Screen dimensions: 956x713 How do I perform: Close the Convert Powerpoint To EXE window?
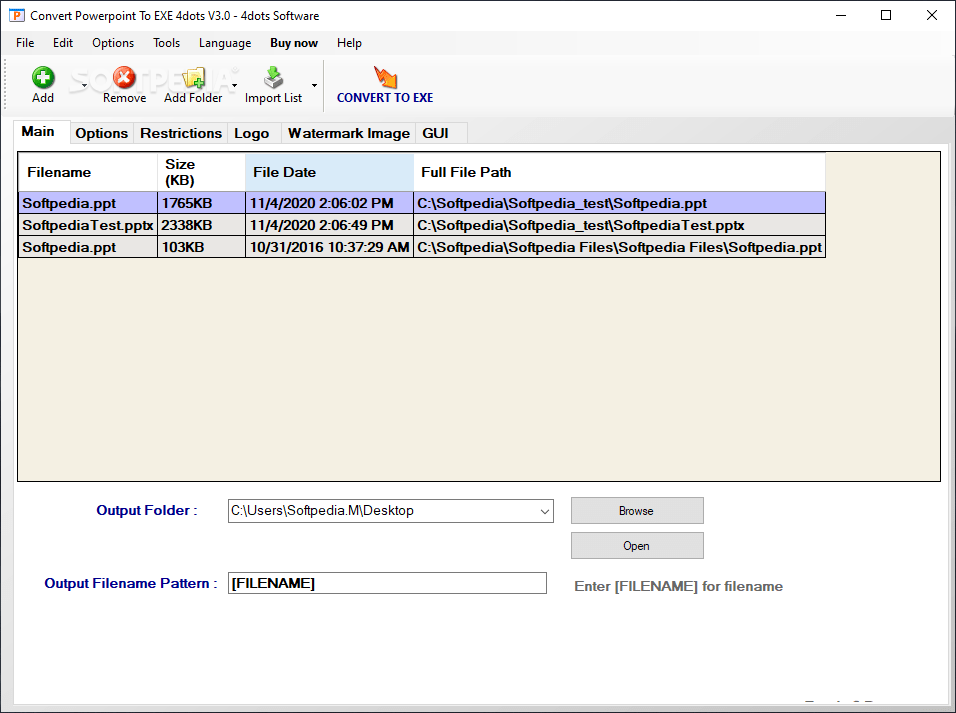tap(932, 15)
